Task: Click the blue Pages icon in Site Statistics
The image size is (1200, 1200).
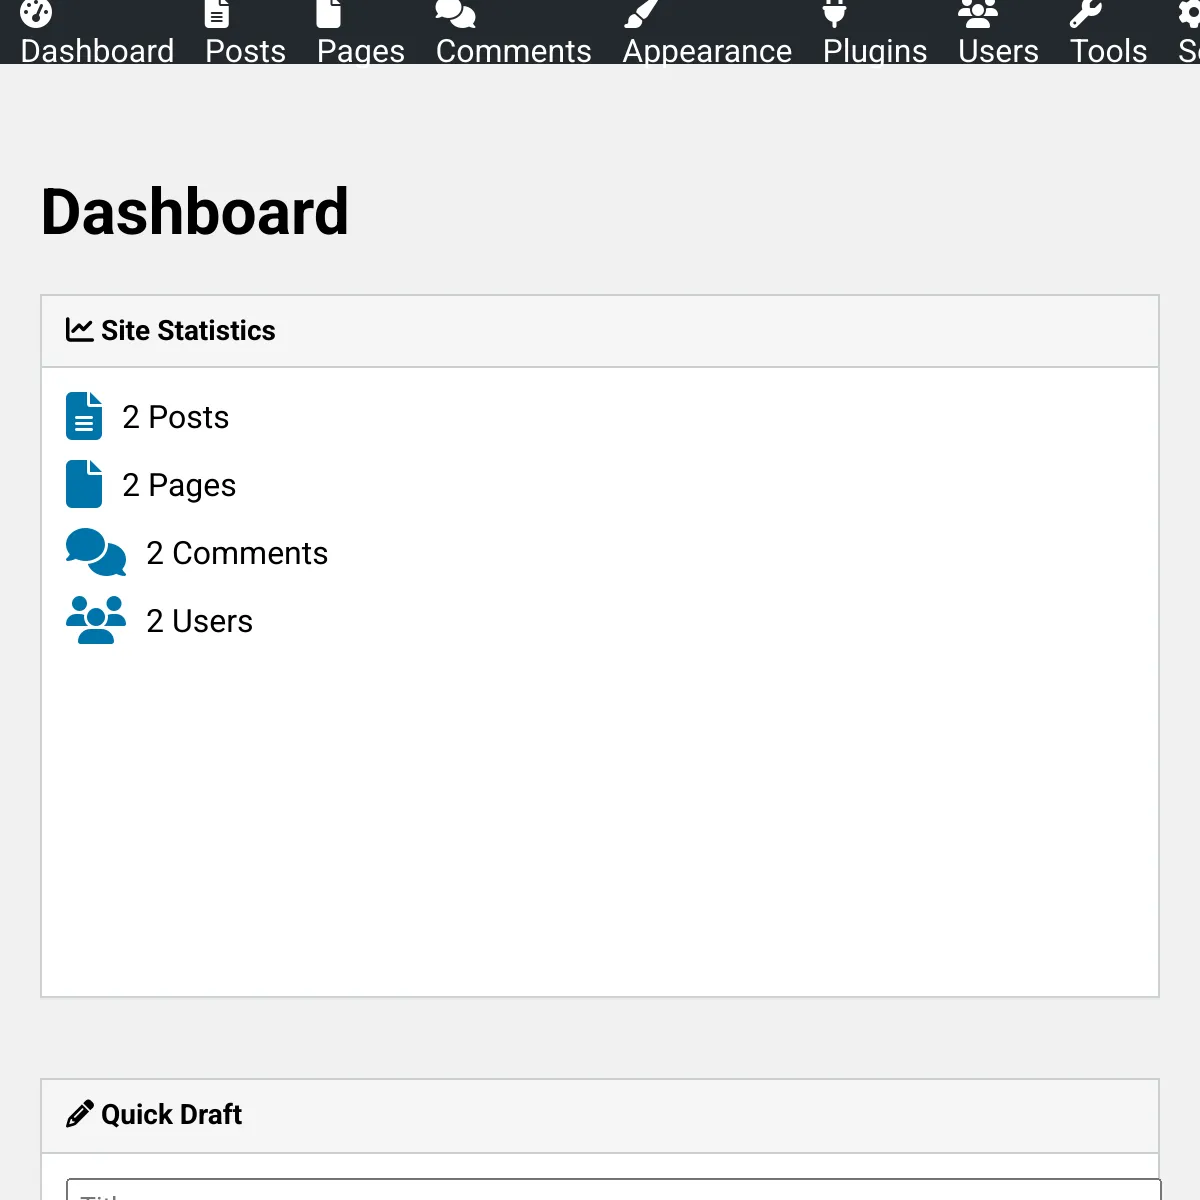Action: [84, 484]
